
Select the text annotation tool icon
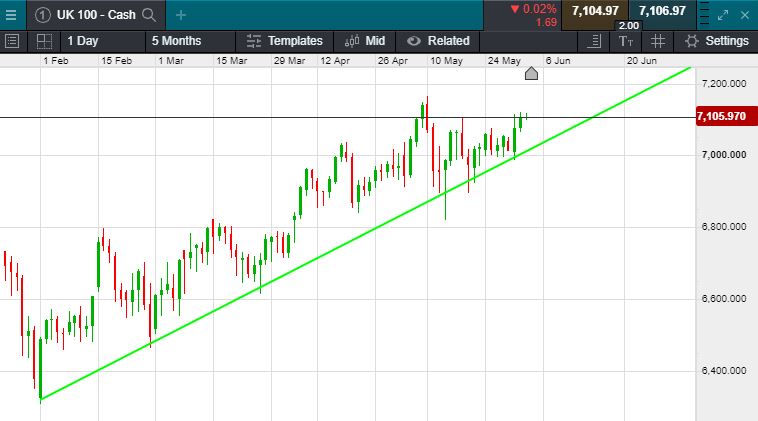[x=626, y=41]
